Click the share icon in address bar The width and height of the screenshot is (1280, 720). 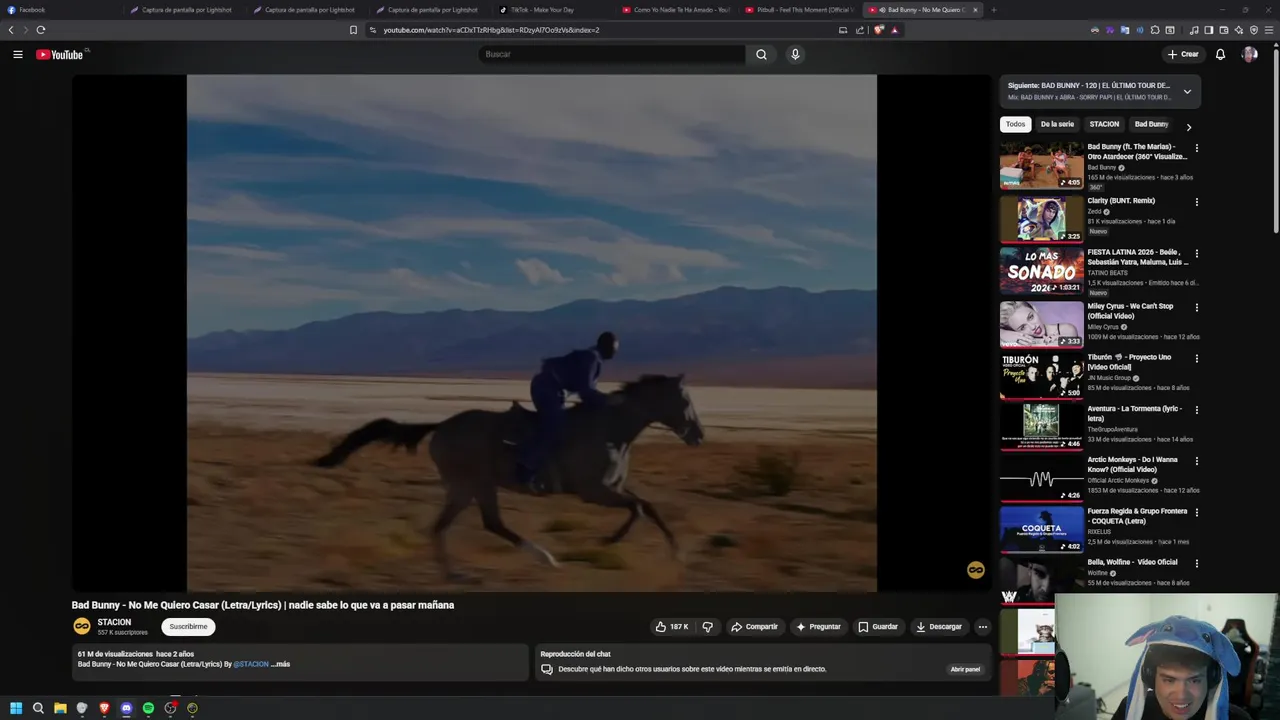859,30
